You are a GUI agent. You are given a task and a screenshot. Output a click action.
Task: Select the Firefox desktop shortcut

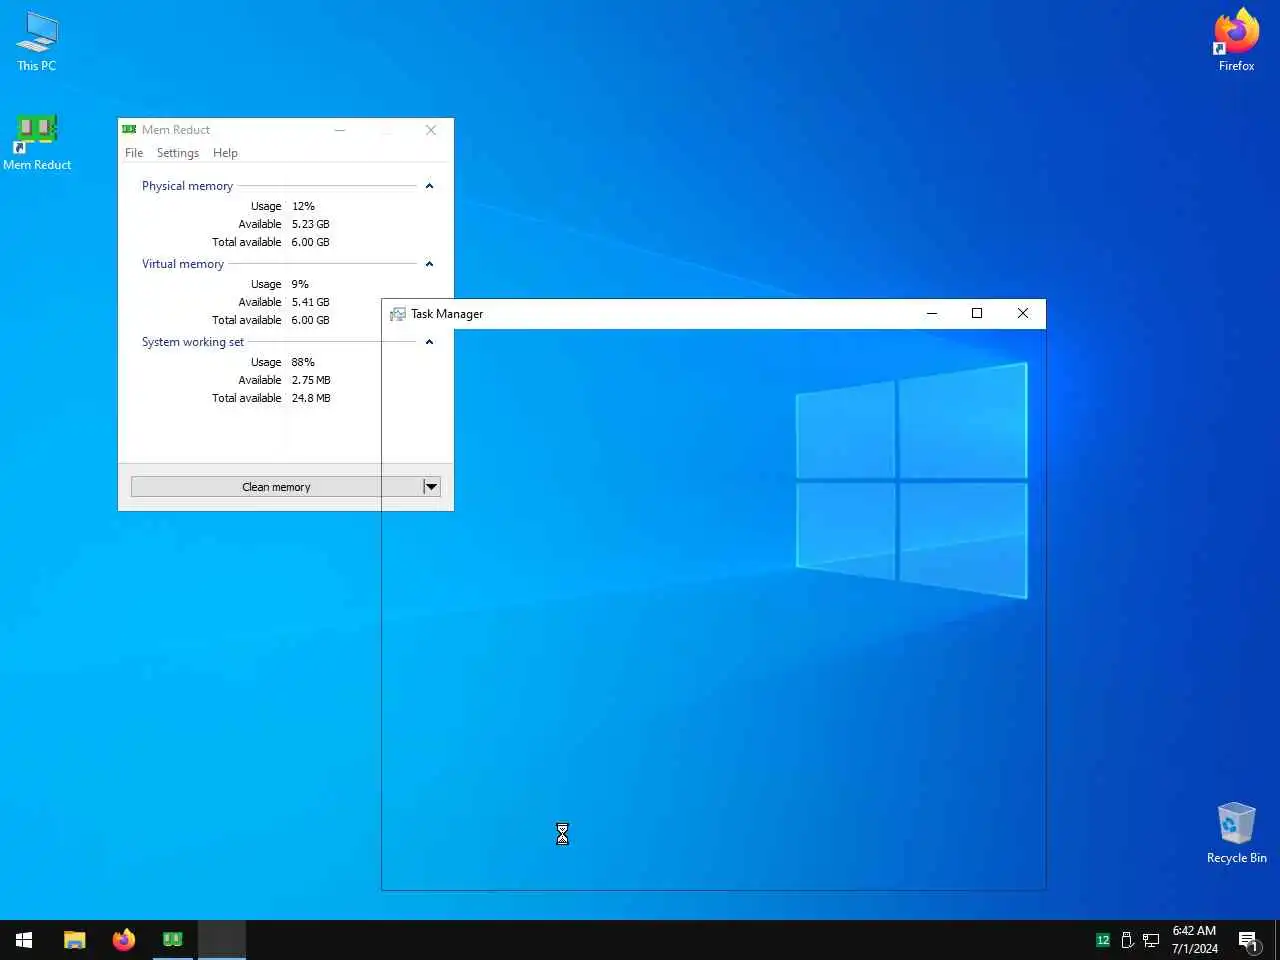pos(1236,41)
